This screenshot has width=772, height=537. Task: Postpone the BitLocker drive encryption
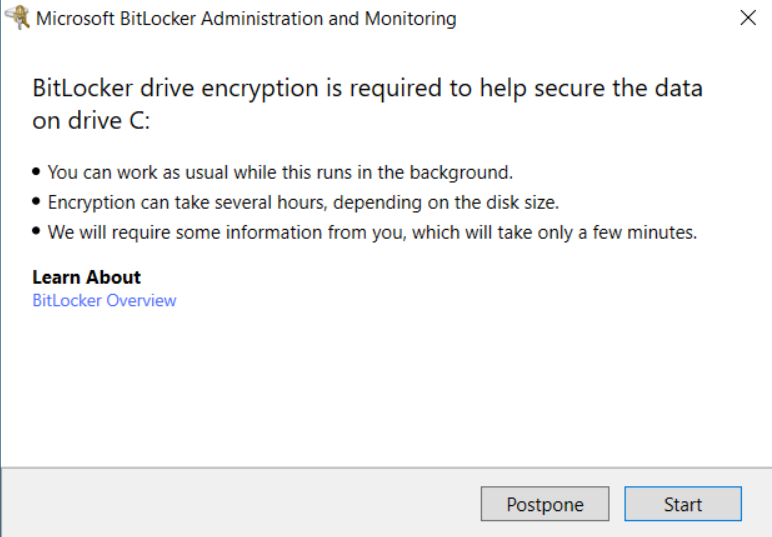[x=545, y=504]
